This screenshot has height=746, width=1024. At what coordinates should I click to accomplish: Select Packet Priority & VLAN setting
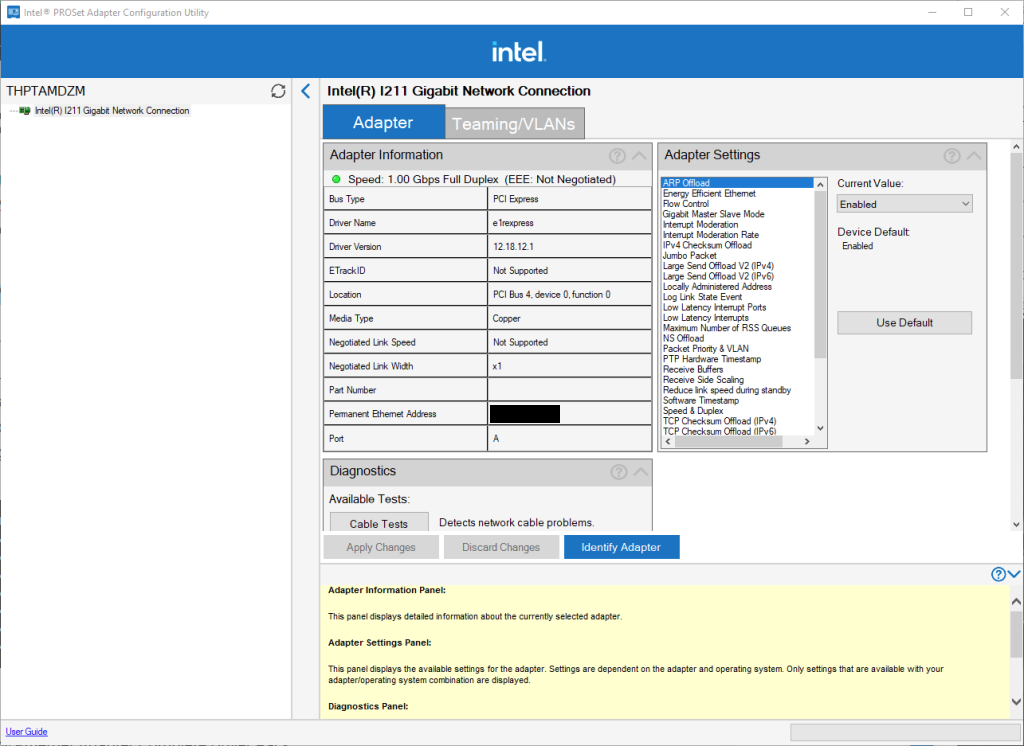point(705,349)
